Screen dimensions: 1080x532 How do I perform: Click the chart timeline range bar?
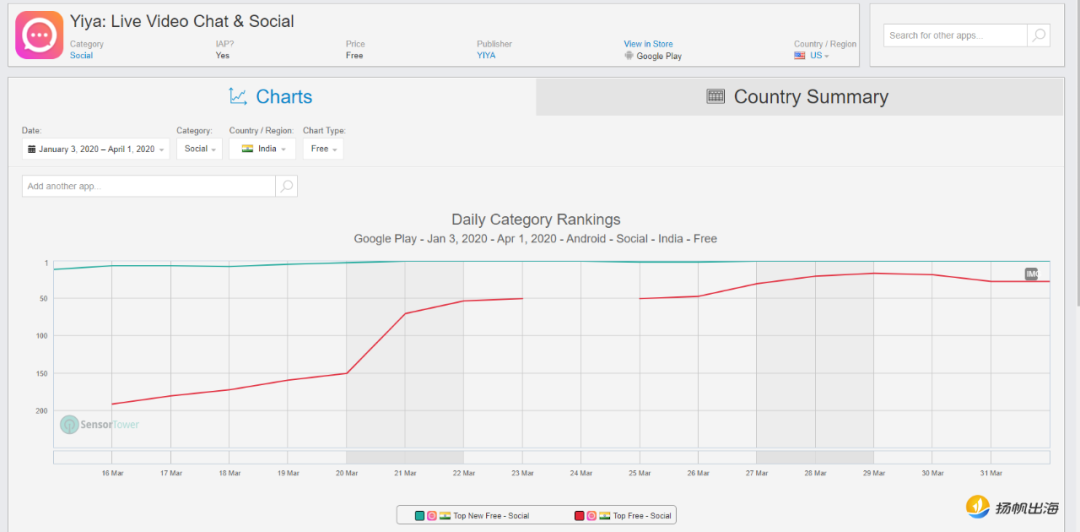tap(550, 457)
